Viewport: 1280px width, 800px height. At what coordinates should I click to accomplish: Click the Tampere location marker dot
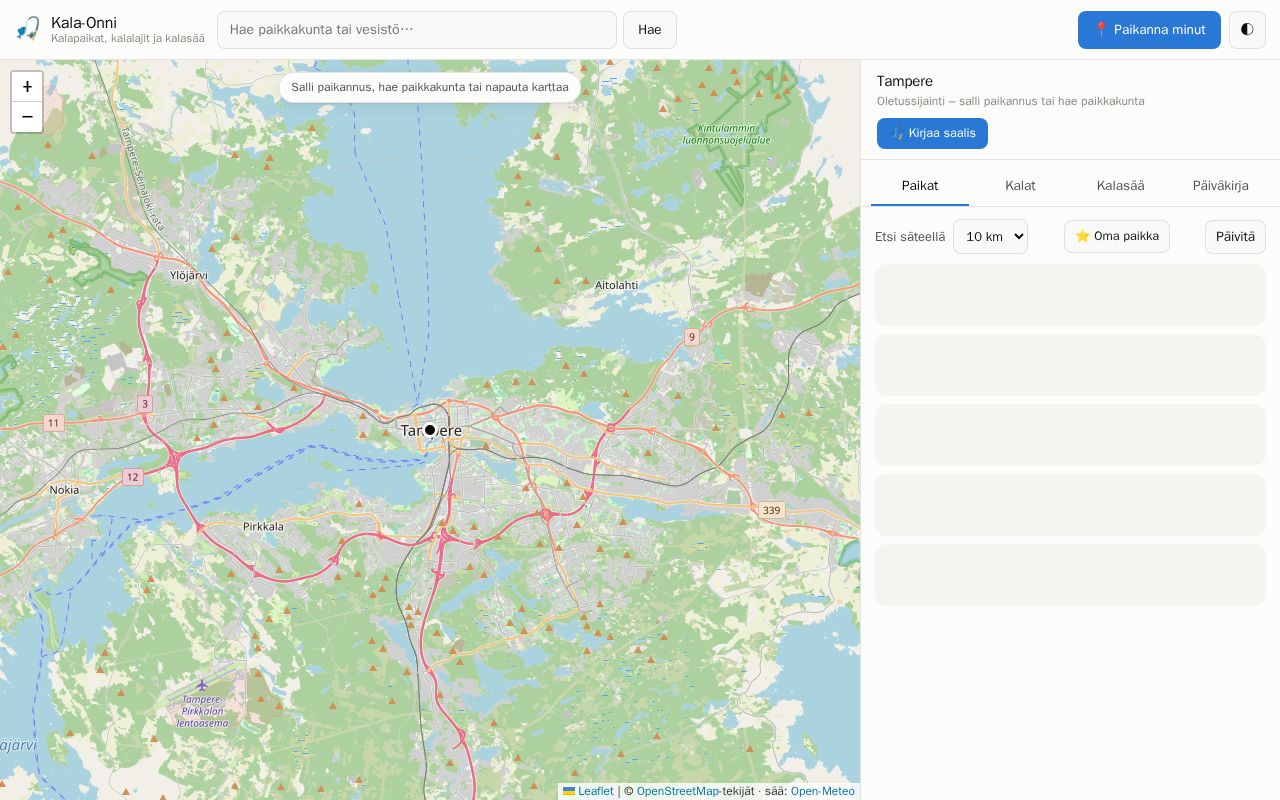[430, 430]
